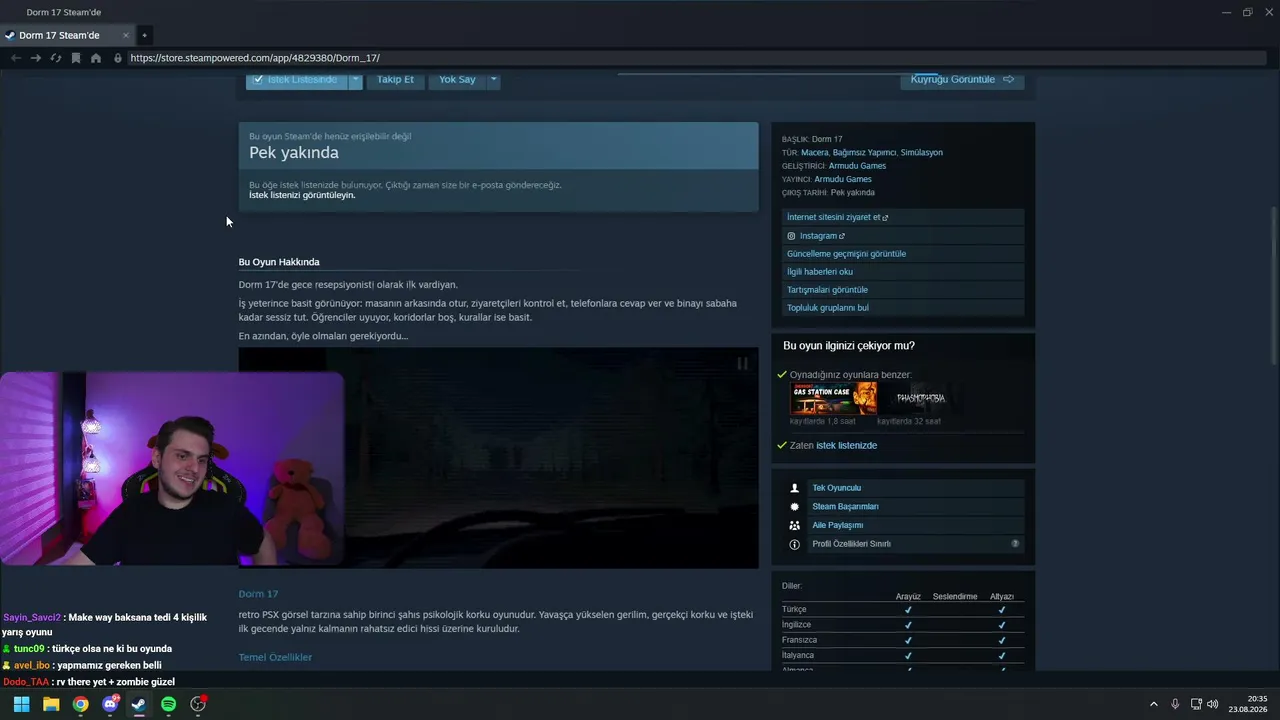Show hidden system tray icons chevron
The image size is (1280, 720).
tap(1153, 704)
